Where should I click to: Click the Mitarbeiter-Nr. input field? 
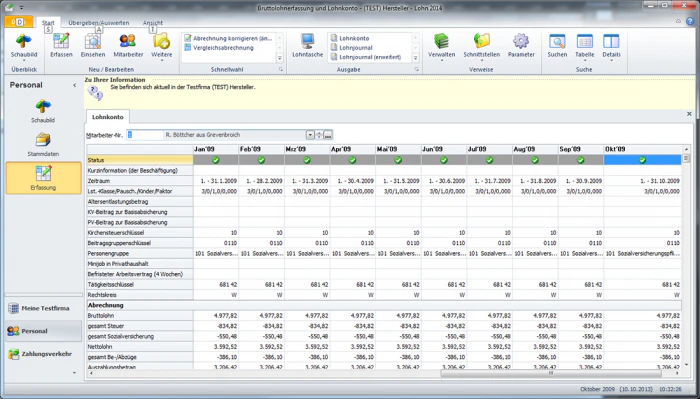point(146,135)
